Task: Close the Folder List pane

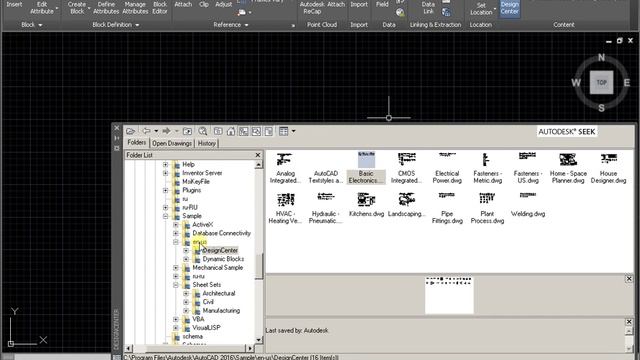Action: pyautogui.click(x=258, y=155)
